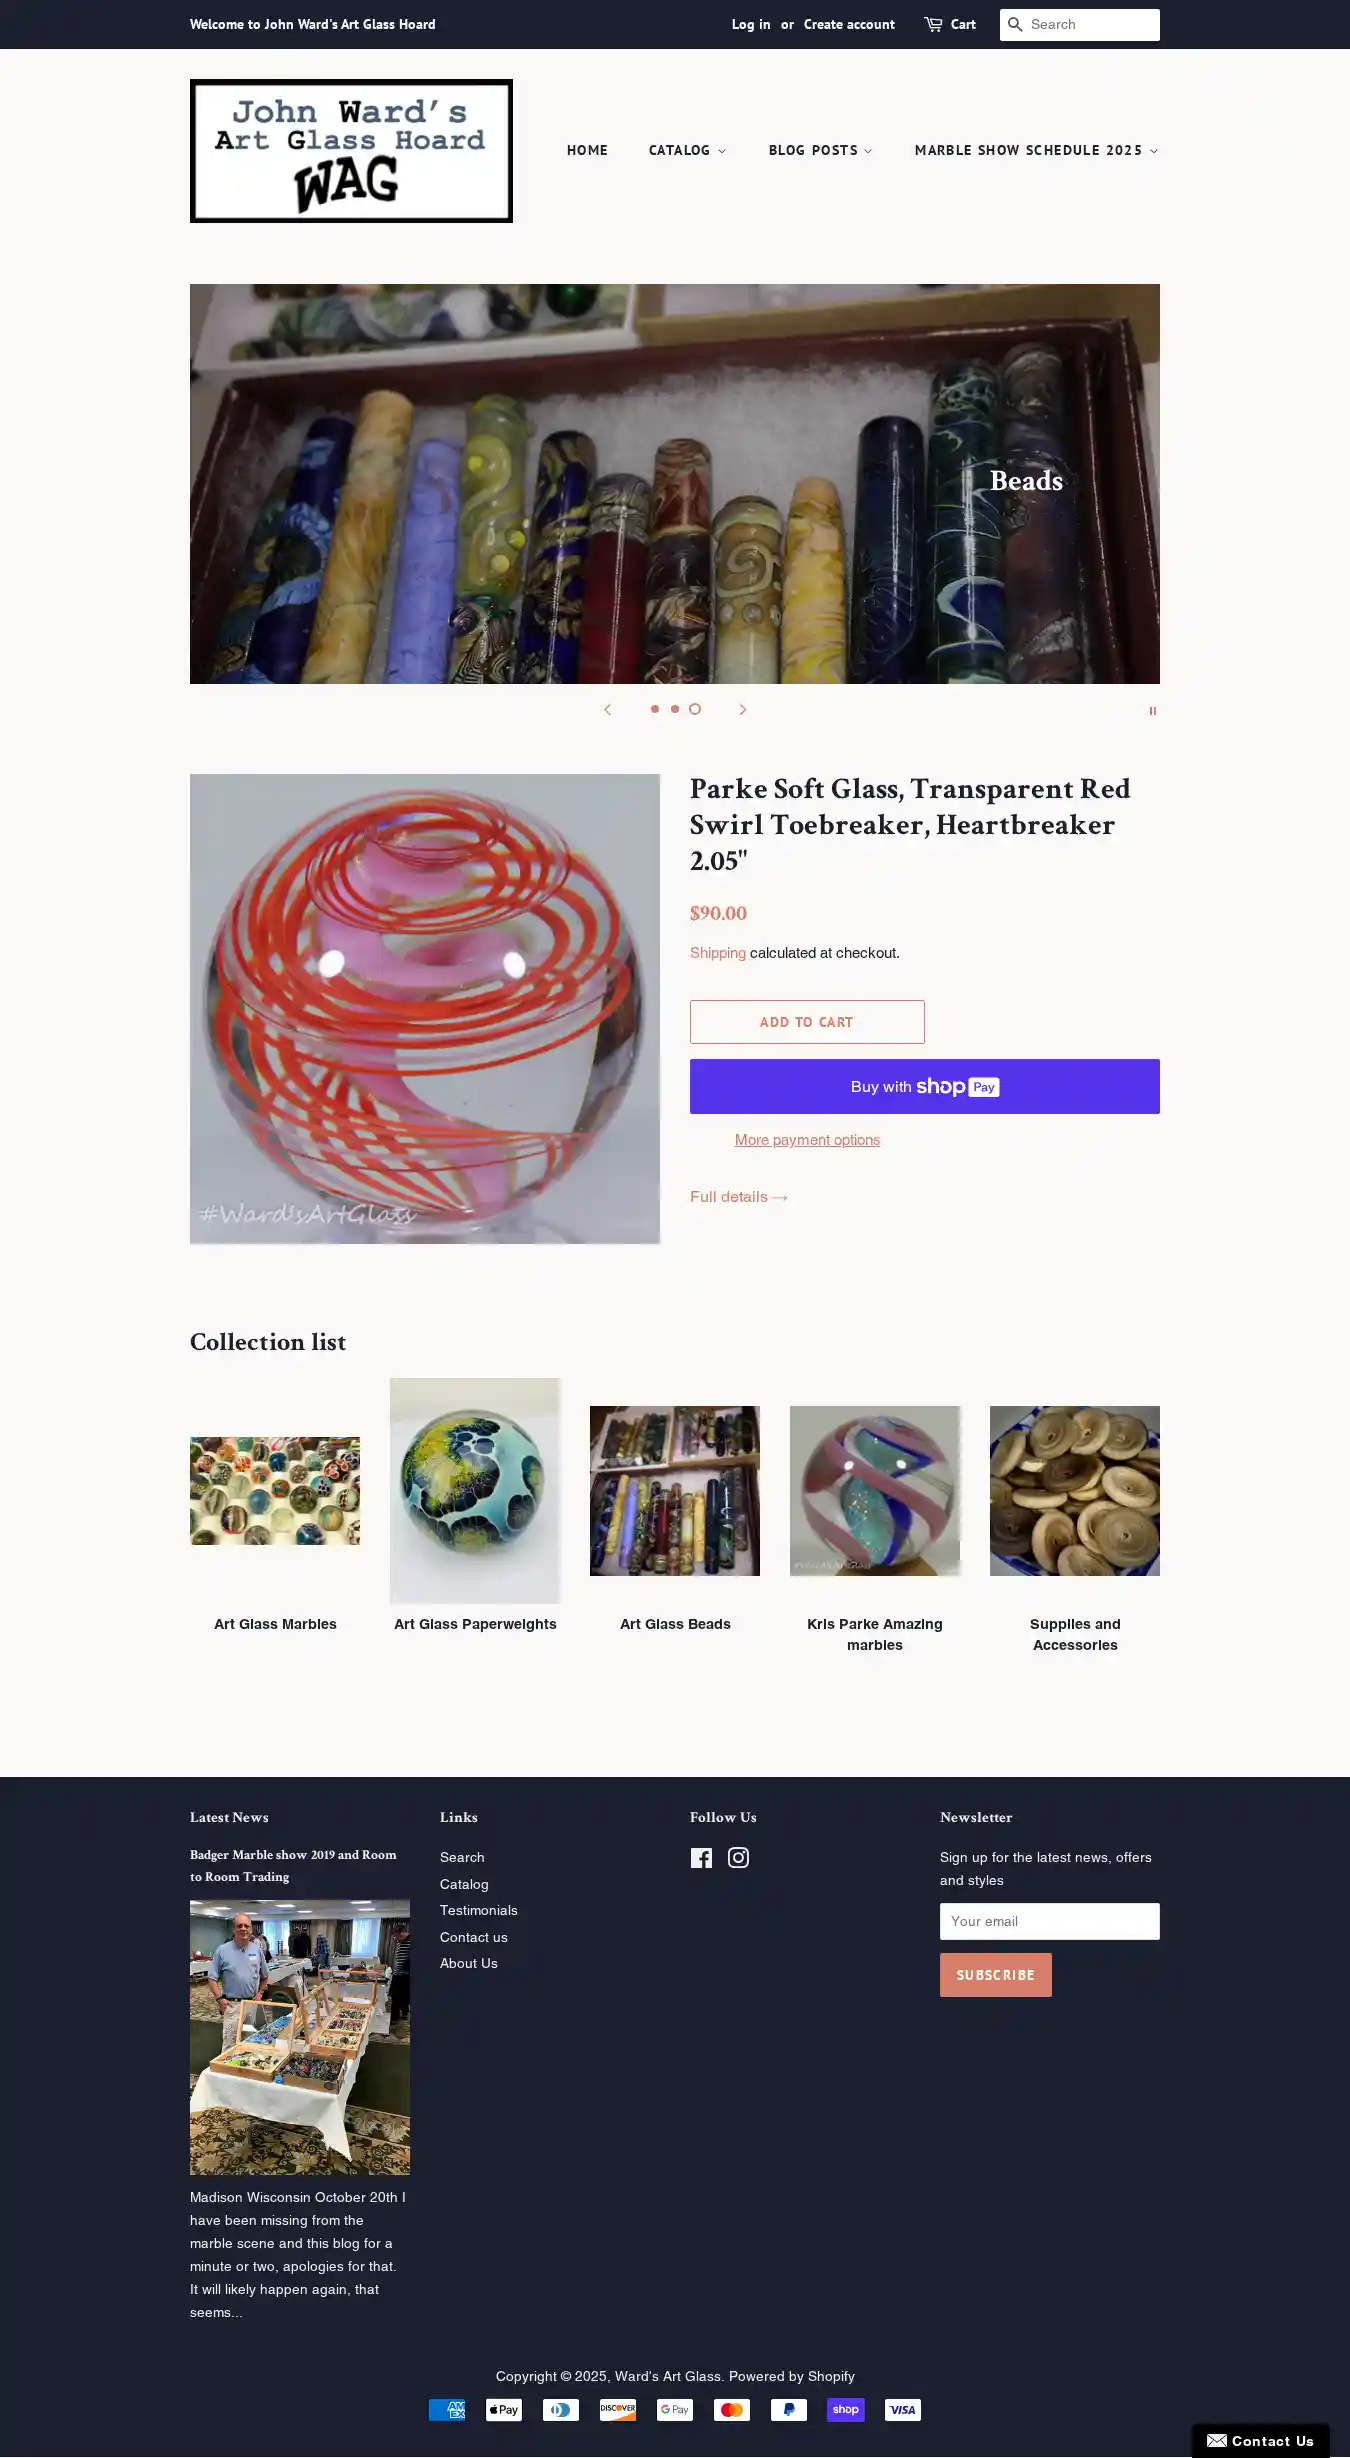Buy with Shop Pay button

(925, 1086)
